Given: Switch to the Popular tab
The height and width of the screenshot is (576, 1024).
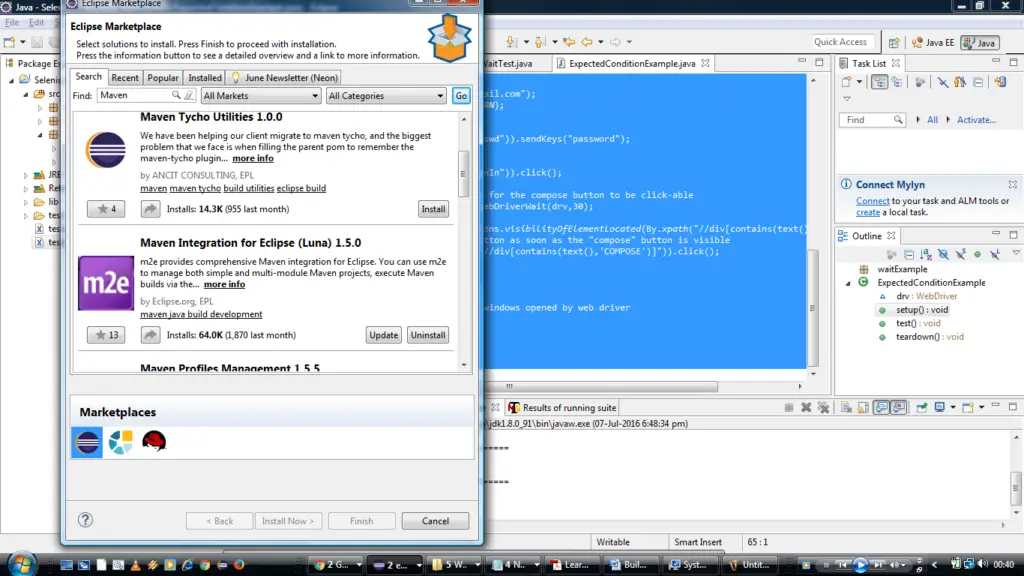Looking at the screenshot, I should click(163, 78).
